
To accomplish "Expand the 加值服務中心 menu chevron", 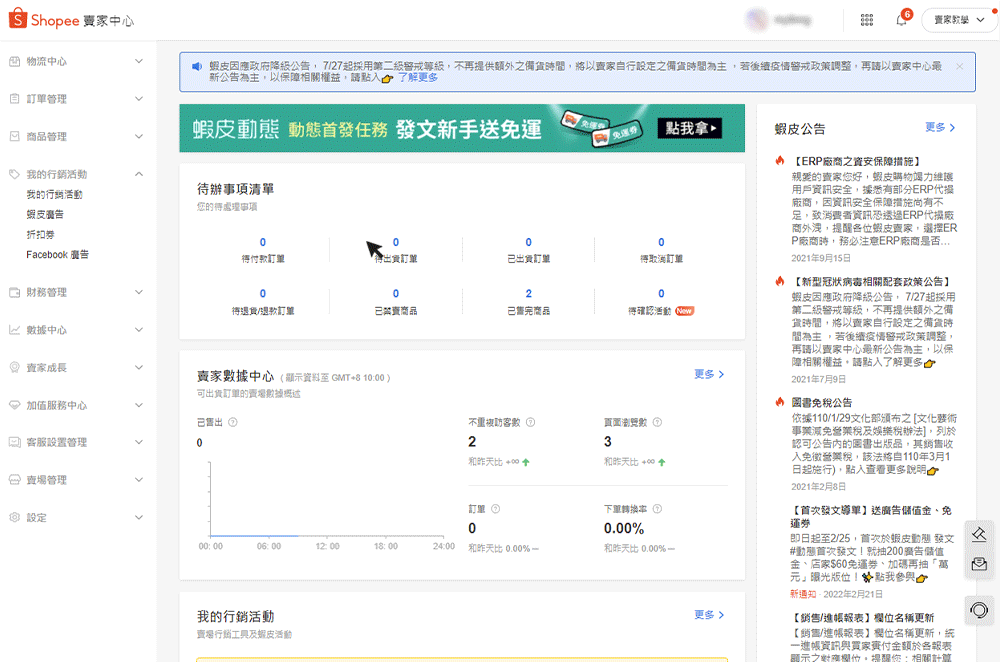I will click(x=139, y=405).
